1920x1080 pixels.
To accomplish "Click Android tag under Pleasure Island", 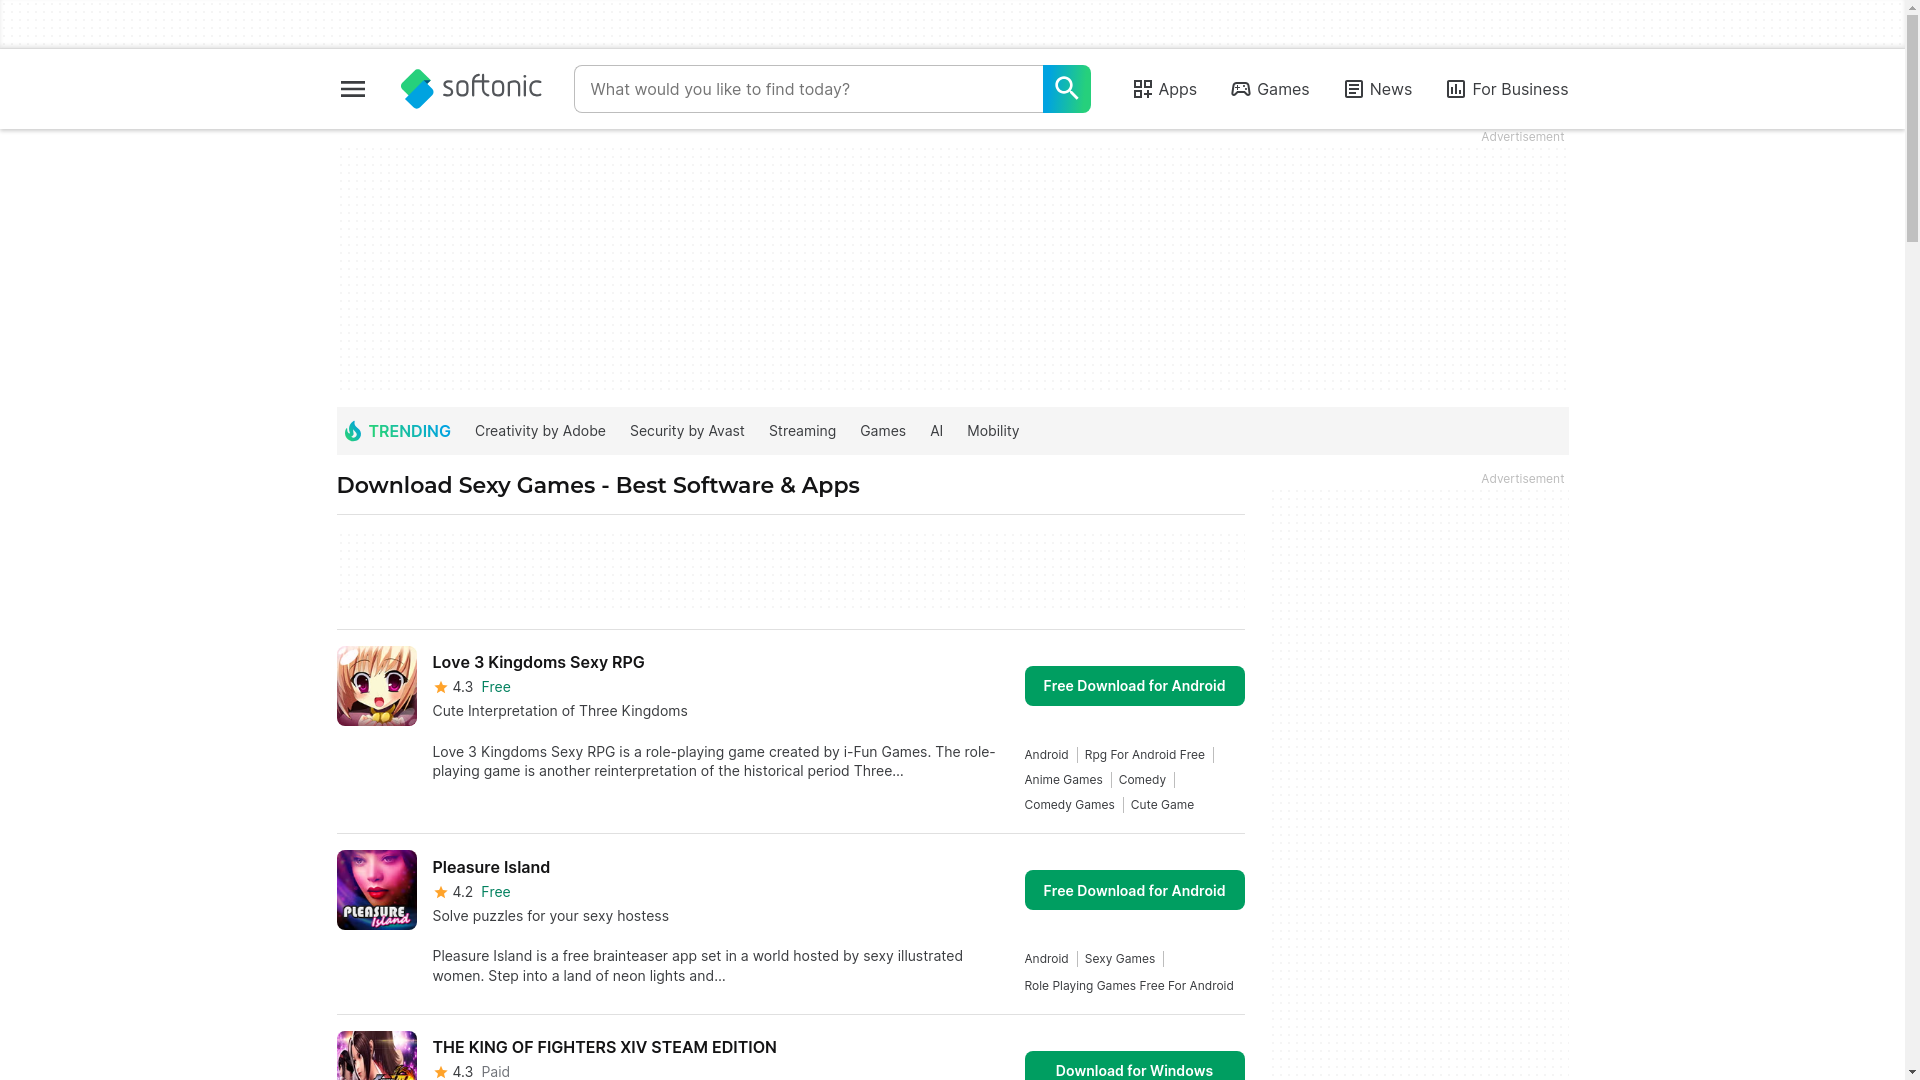I will pyautogui.click(x=1046, y=959).
